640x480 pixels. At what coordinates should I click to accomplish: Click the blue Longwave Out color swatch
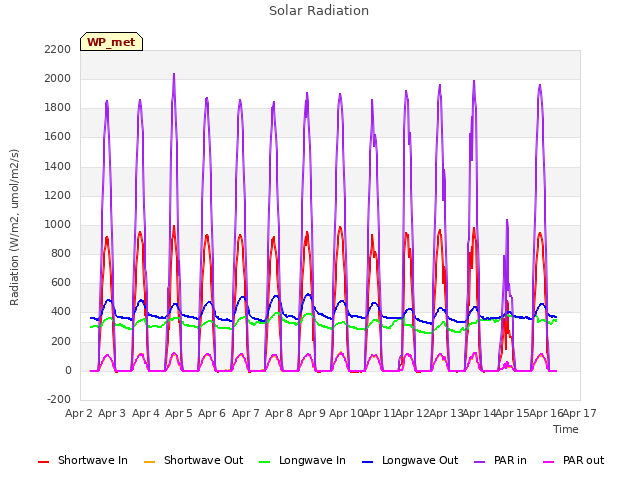click(x=368, y=462)
